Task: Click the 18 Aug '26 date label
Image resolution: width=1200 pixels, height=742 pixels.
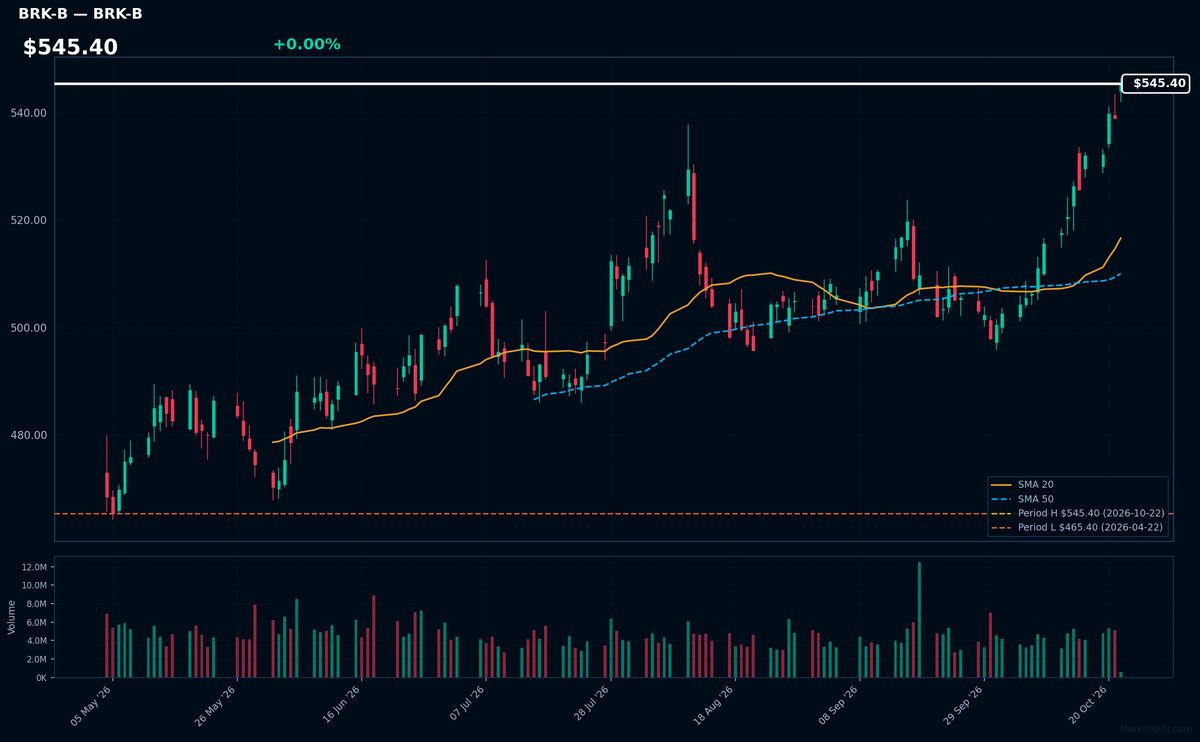Action: coord(715,705)
